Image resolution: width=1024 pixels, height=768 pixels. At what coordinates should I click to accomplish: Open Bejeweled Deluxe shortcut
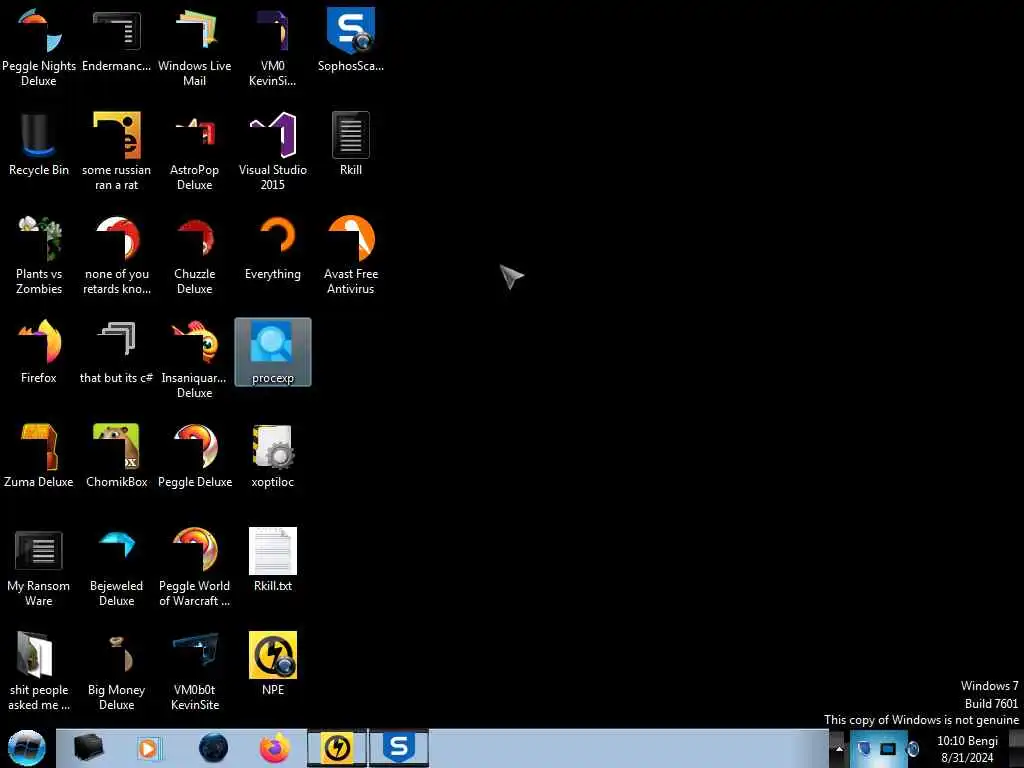click(x=116, y=567)
